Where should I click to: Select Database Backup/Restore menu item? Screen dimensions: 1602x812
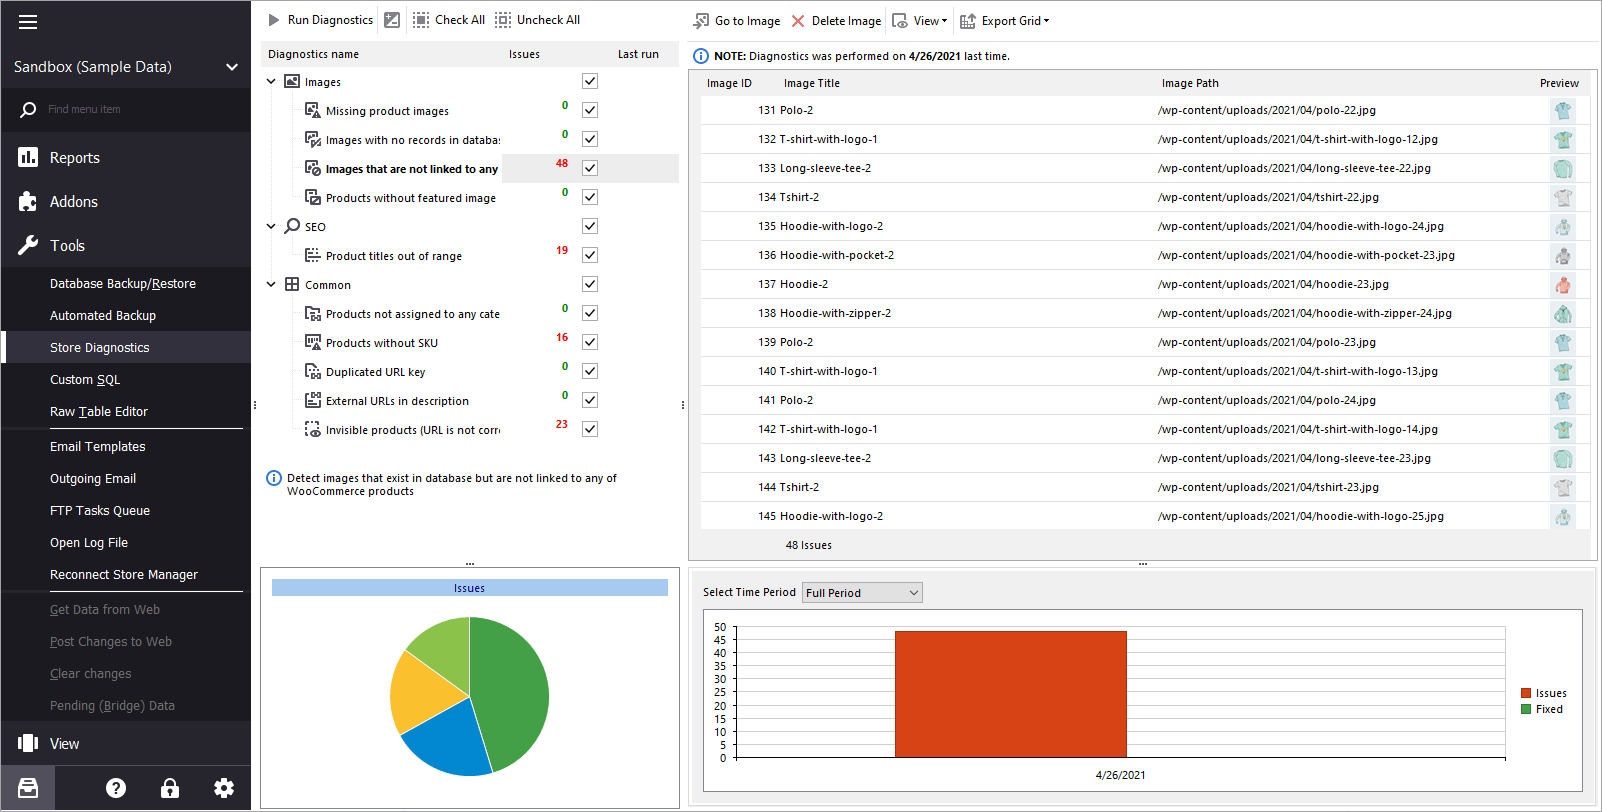pos(123,284)
